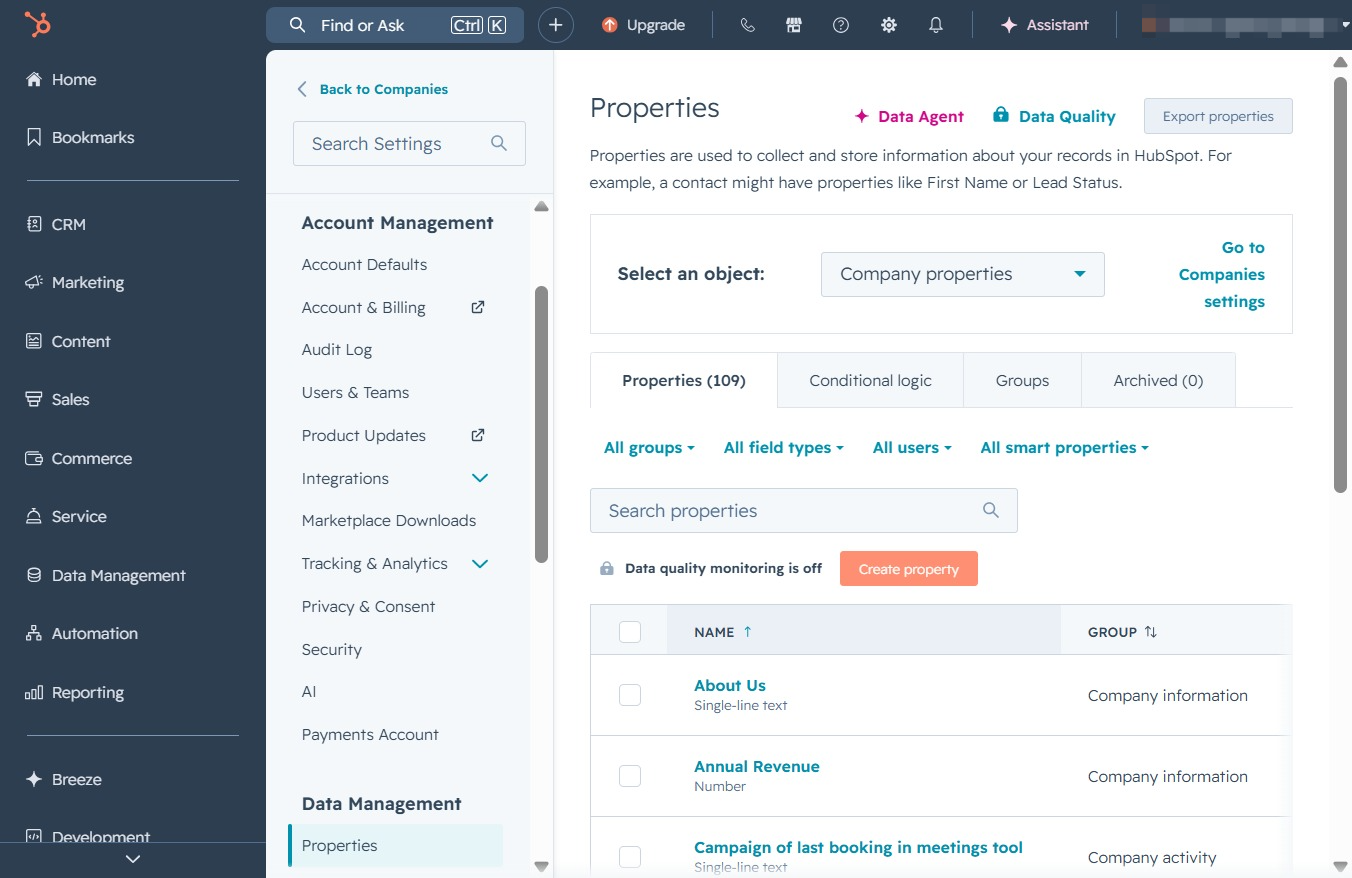Open the create new plus icon

tap(556, 25)
